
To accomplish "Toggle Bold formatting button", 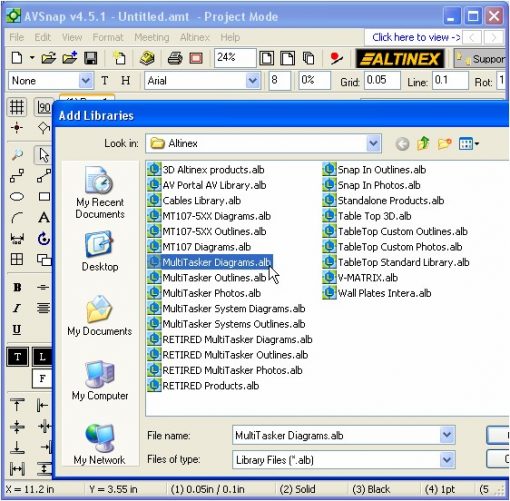I will (x=17, y=287).
